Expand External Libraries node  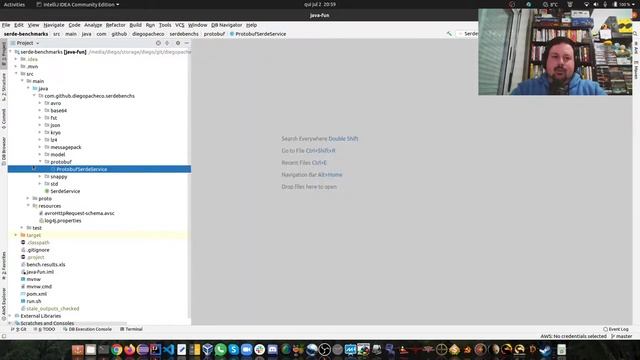coord(10,316)
